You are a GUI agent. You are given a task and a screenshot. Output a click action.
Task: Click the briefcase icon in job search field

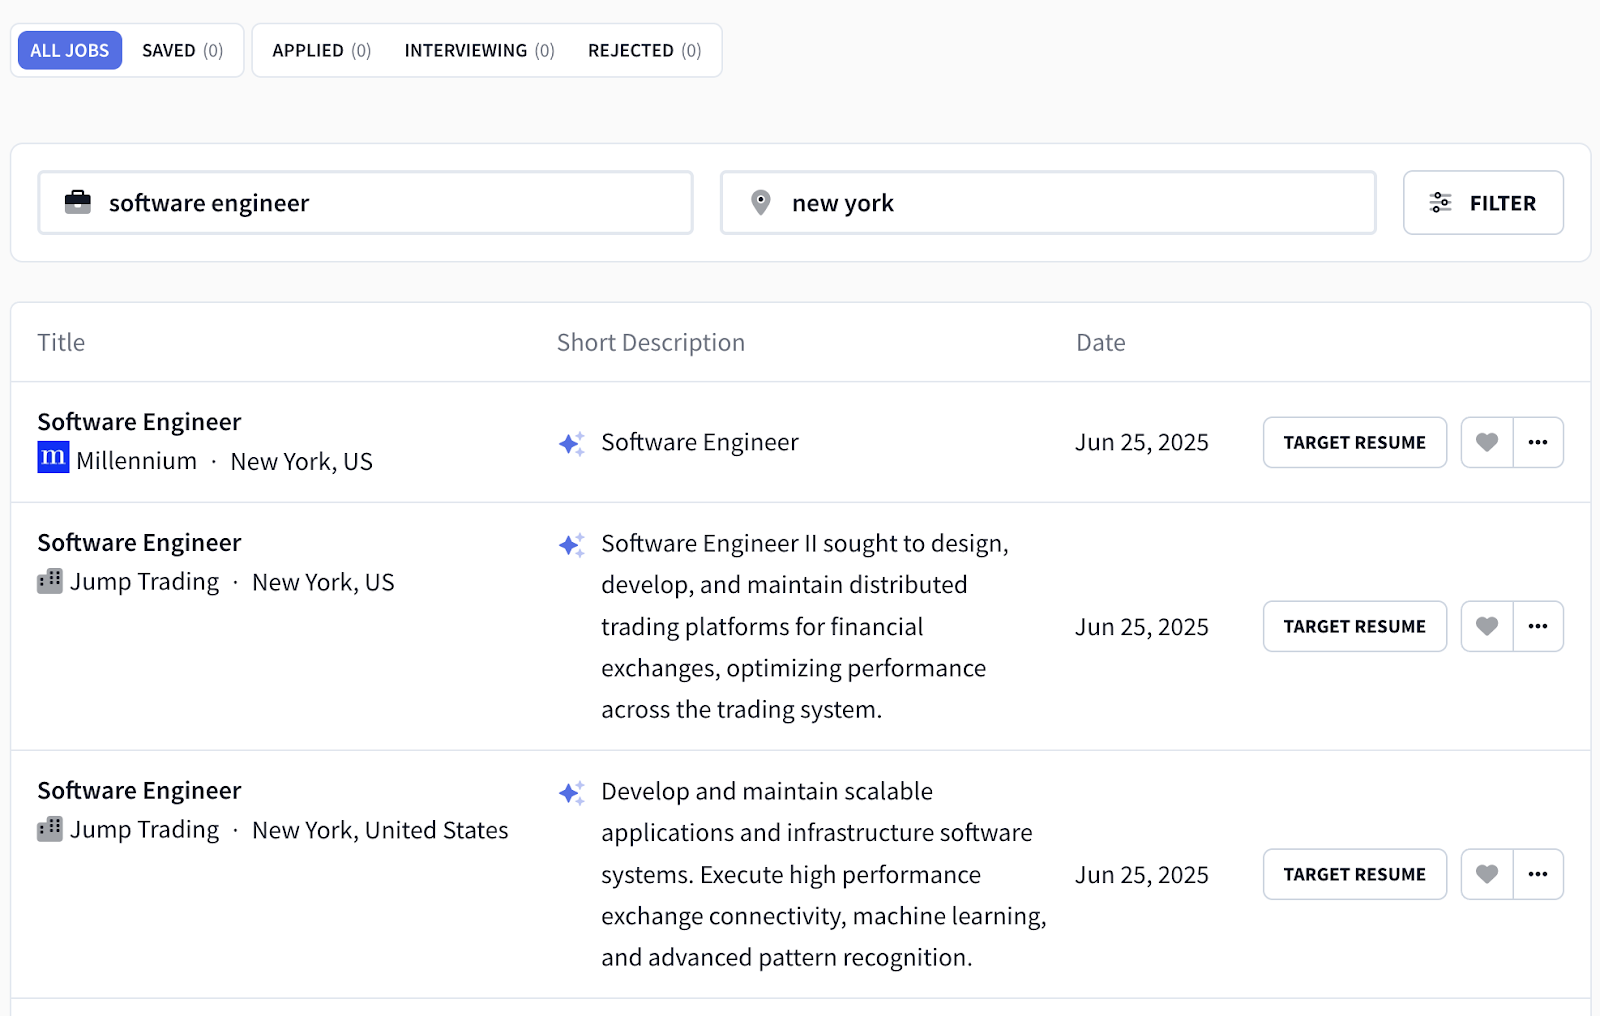point(78,202)
